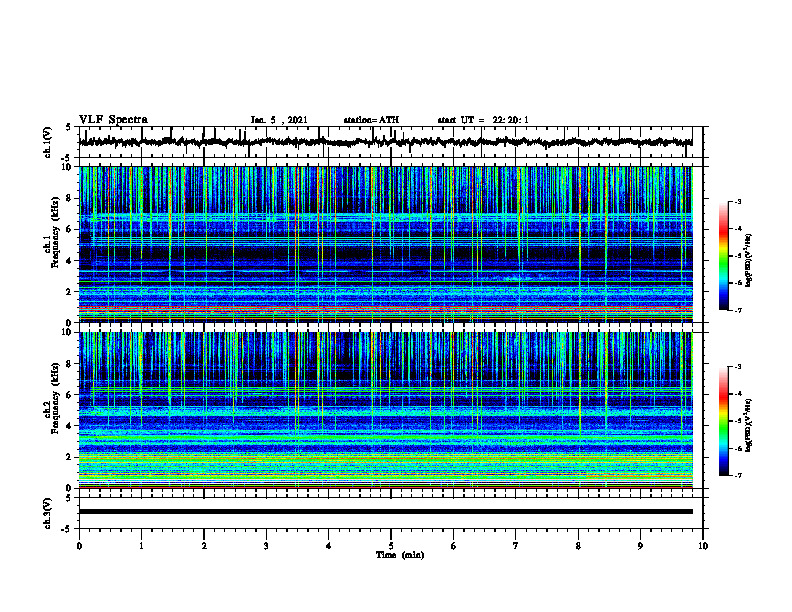Click the time axis tick label "1"
This screenshot has width=792, height=612.
click(141, 546)
